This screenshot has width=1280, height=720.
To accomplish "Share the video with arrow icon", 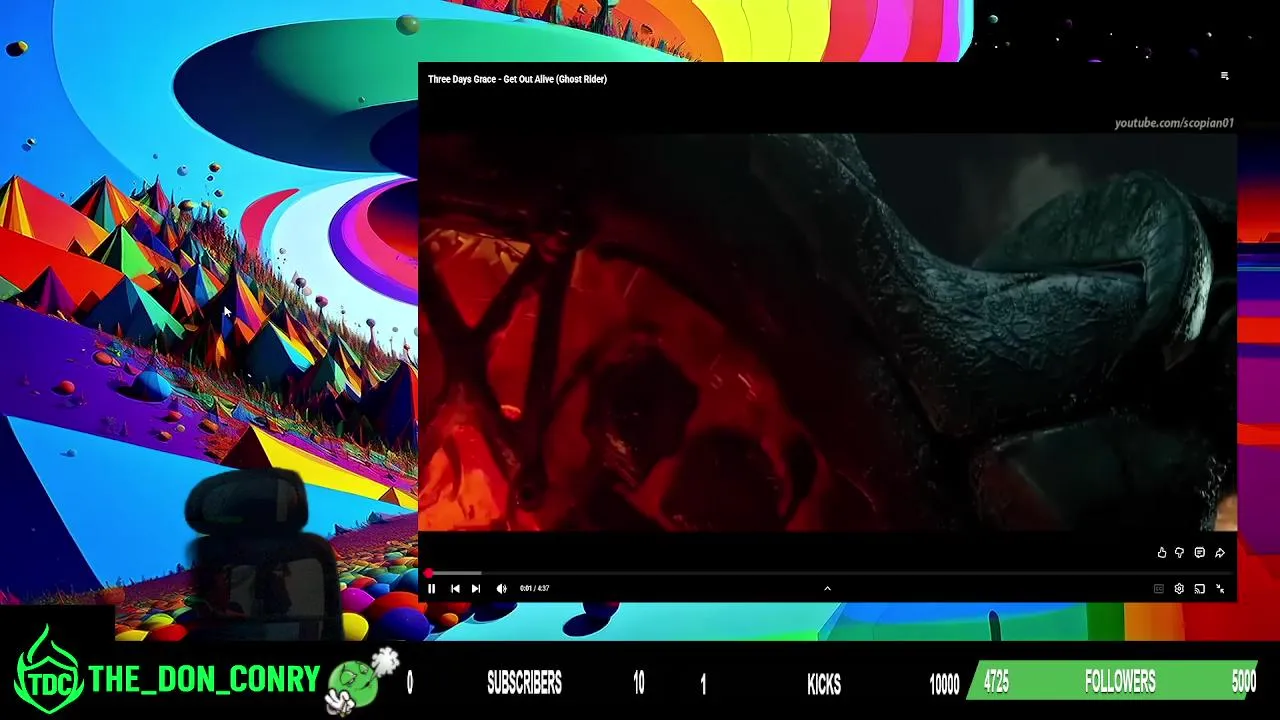I will coord(1220,553).
